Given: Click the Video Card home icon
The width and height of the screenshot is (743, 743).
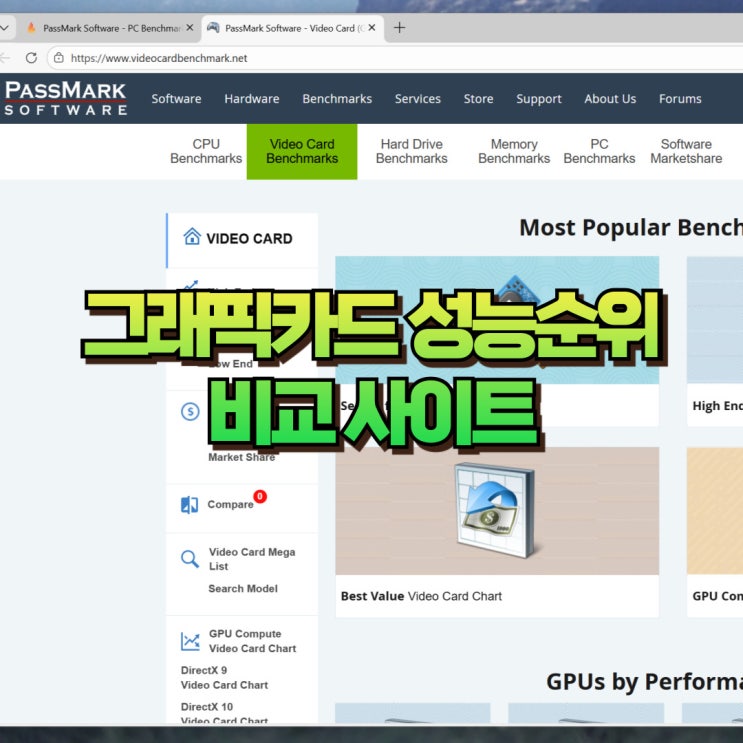Looking at the screenshot, I should [192, 236].
